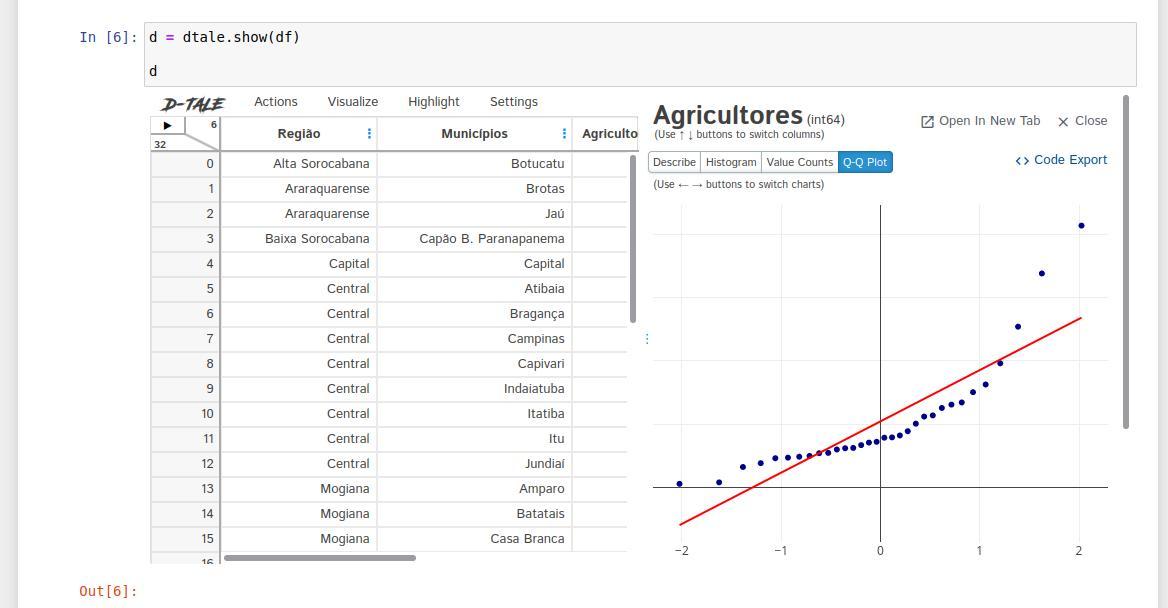Click the Indaiatuba cell

[474, 388]
